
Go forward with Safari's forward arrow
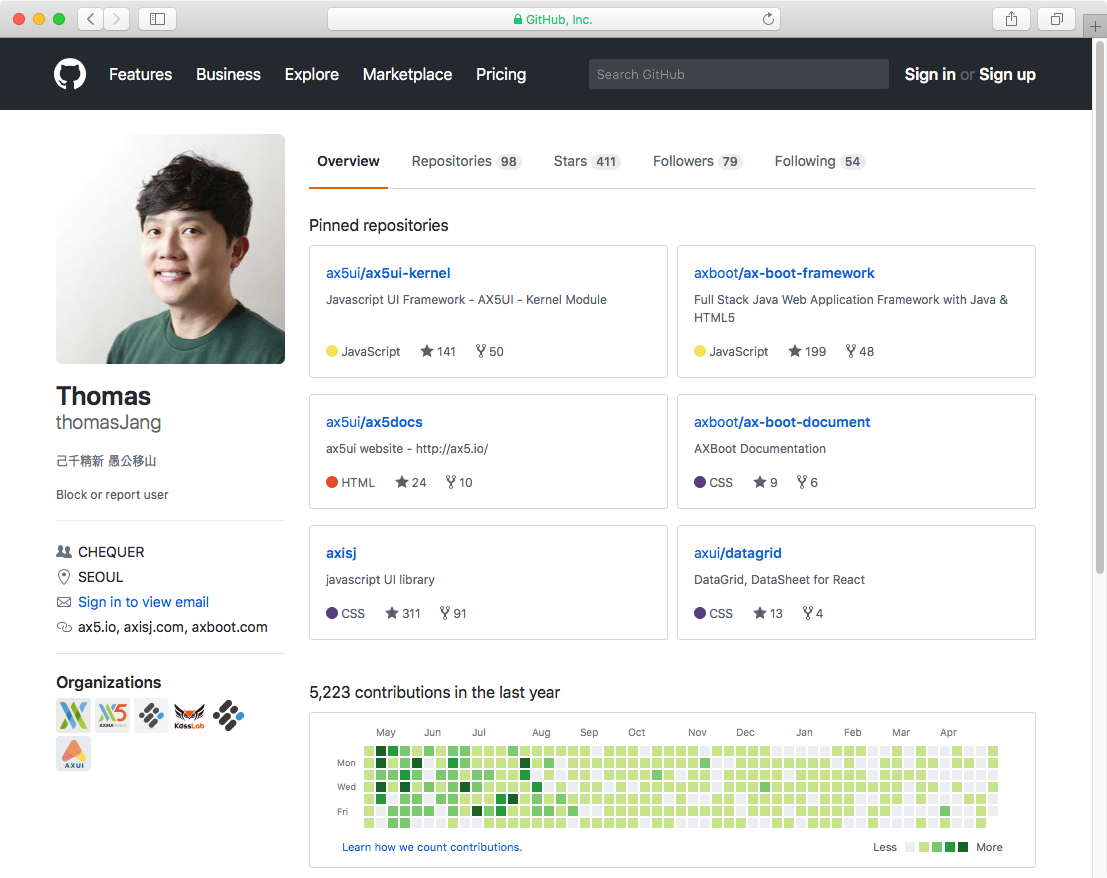pyautogui.click(x=116, y=19)
